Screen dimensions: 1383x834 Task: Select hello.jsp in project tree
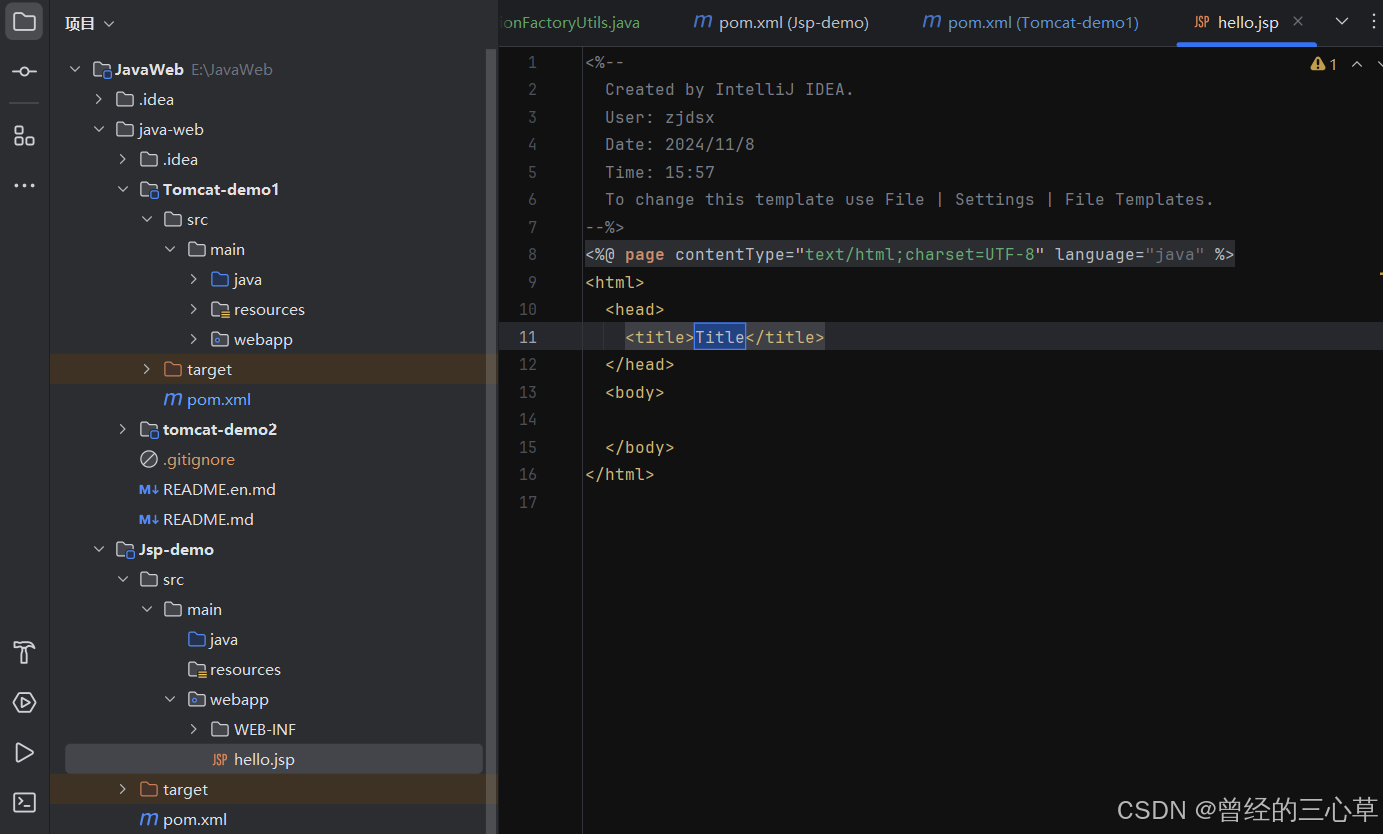click(x=274, y=759)
